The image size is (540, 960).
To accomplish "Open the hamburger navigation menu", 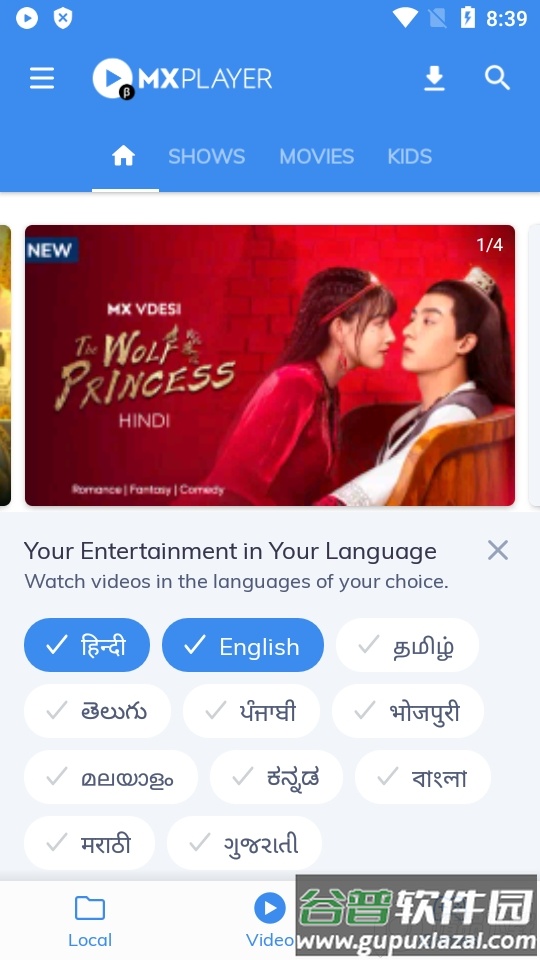I will tap(42, 78).
